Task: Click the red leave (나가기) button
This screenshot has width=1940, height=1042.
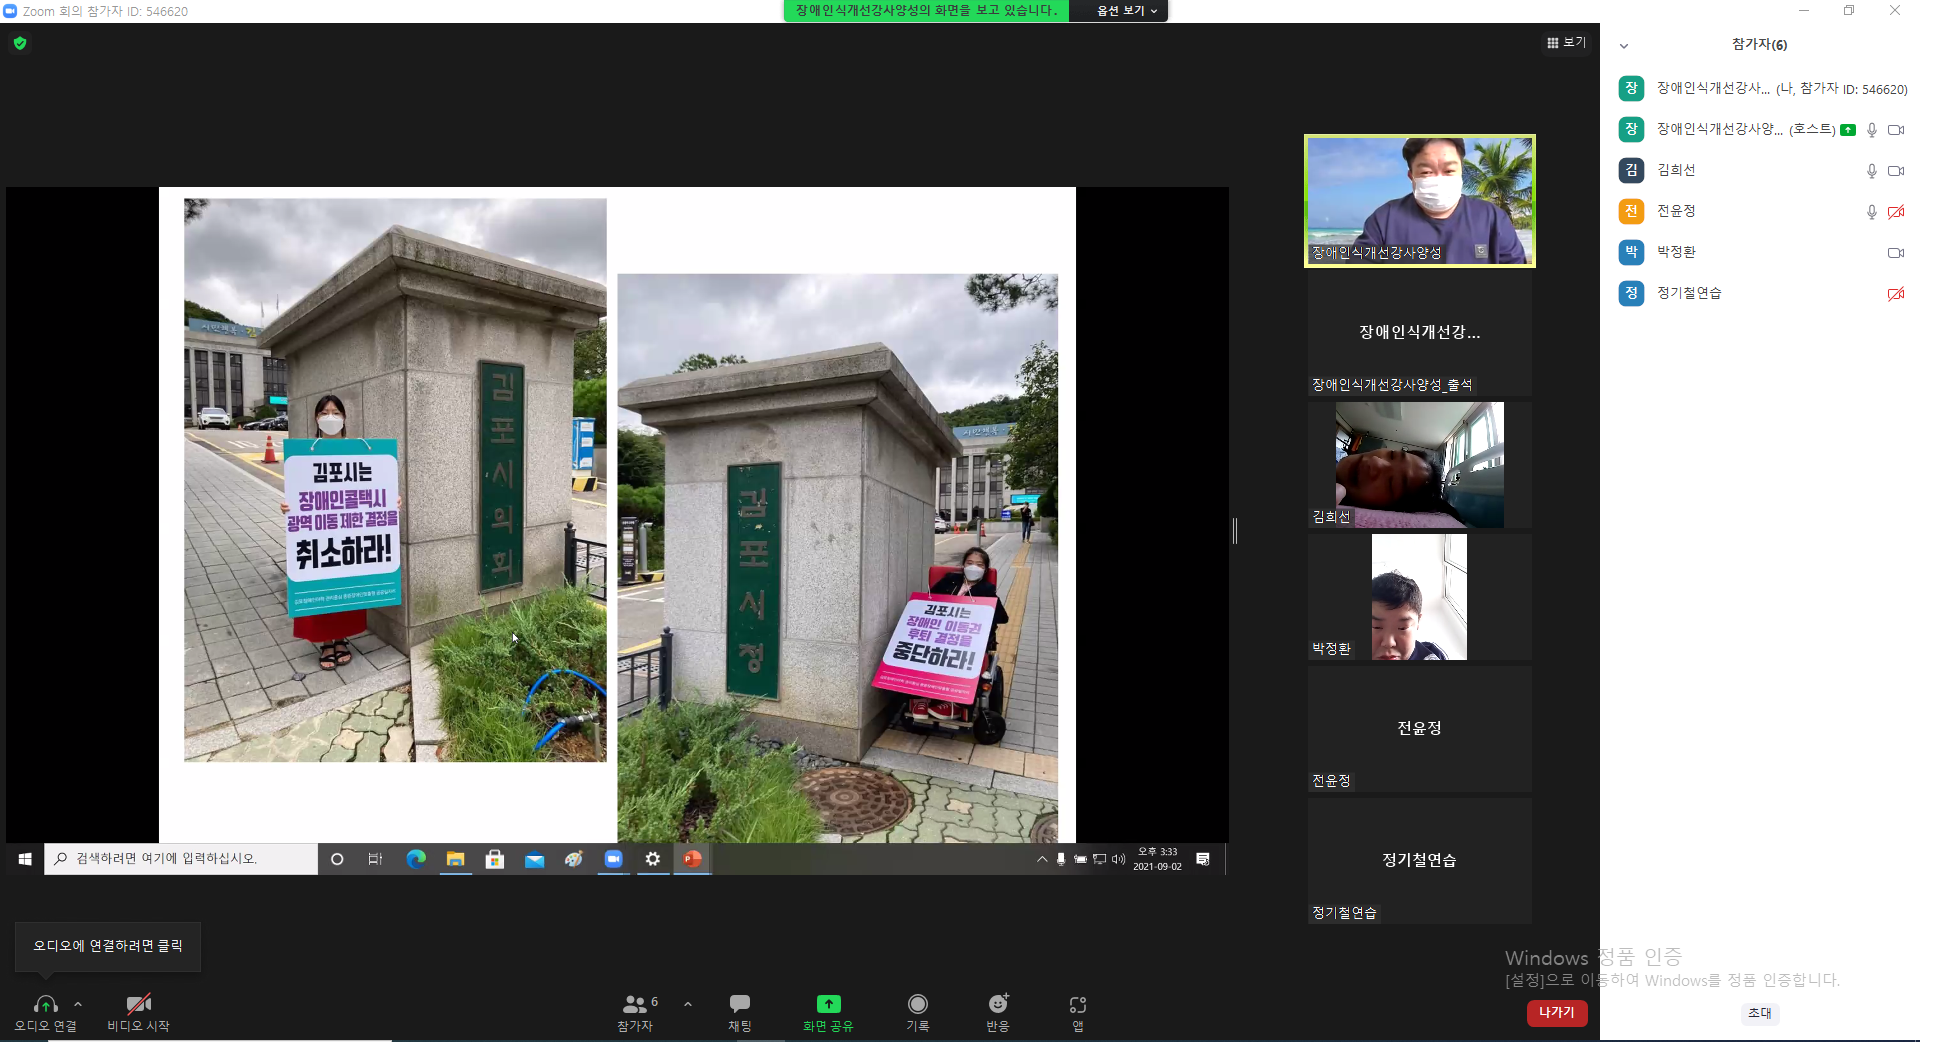Action: (x=1557, y=1013)
